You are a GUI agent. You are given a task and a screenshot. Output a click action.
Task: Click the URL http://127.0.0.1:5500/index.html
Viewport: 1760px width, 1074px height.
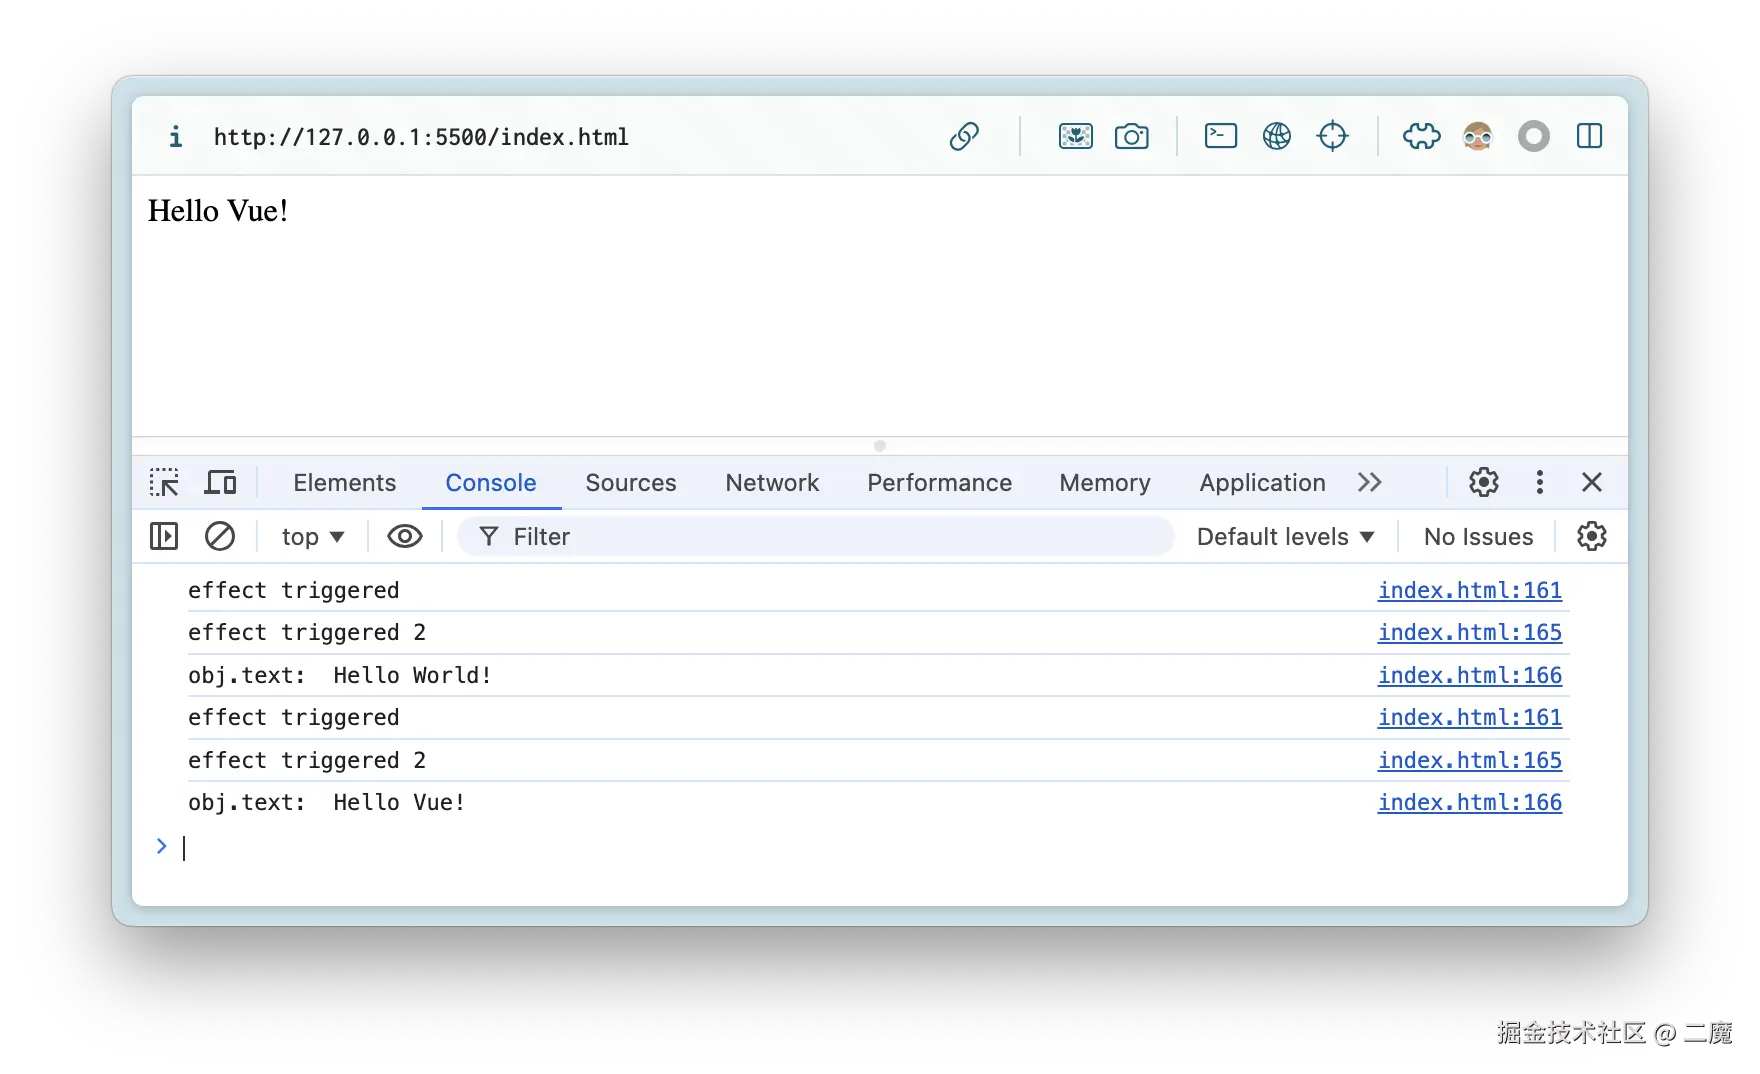(x=421, y=136)
